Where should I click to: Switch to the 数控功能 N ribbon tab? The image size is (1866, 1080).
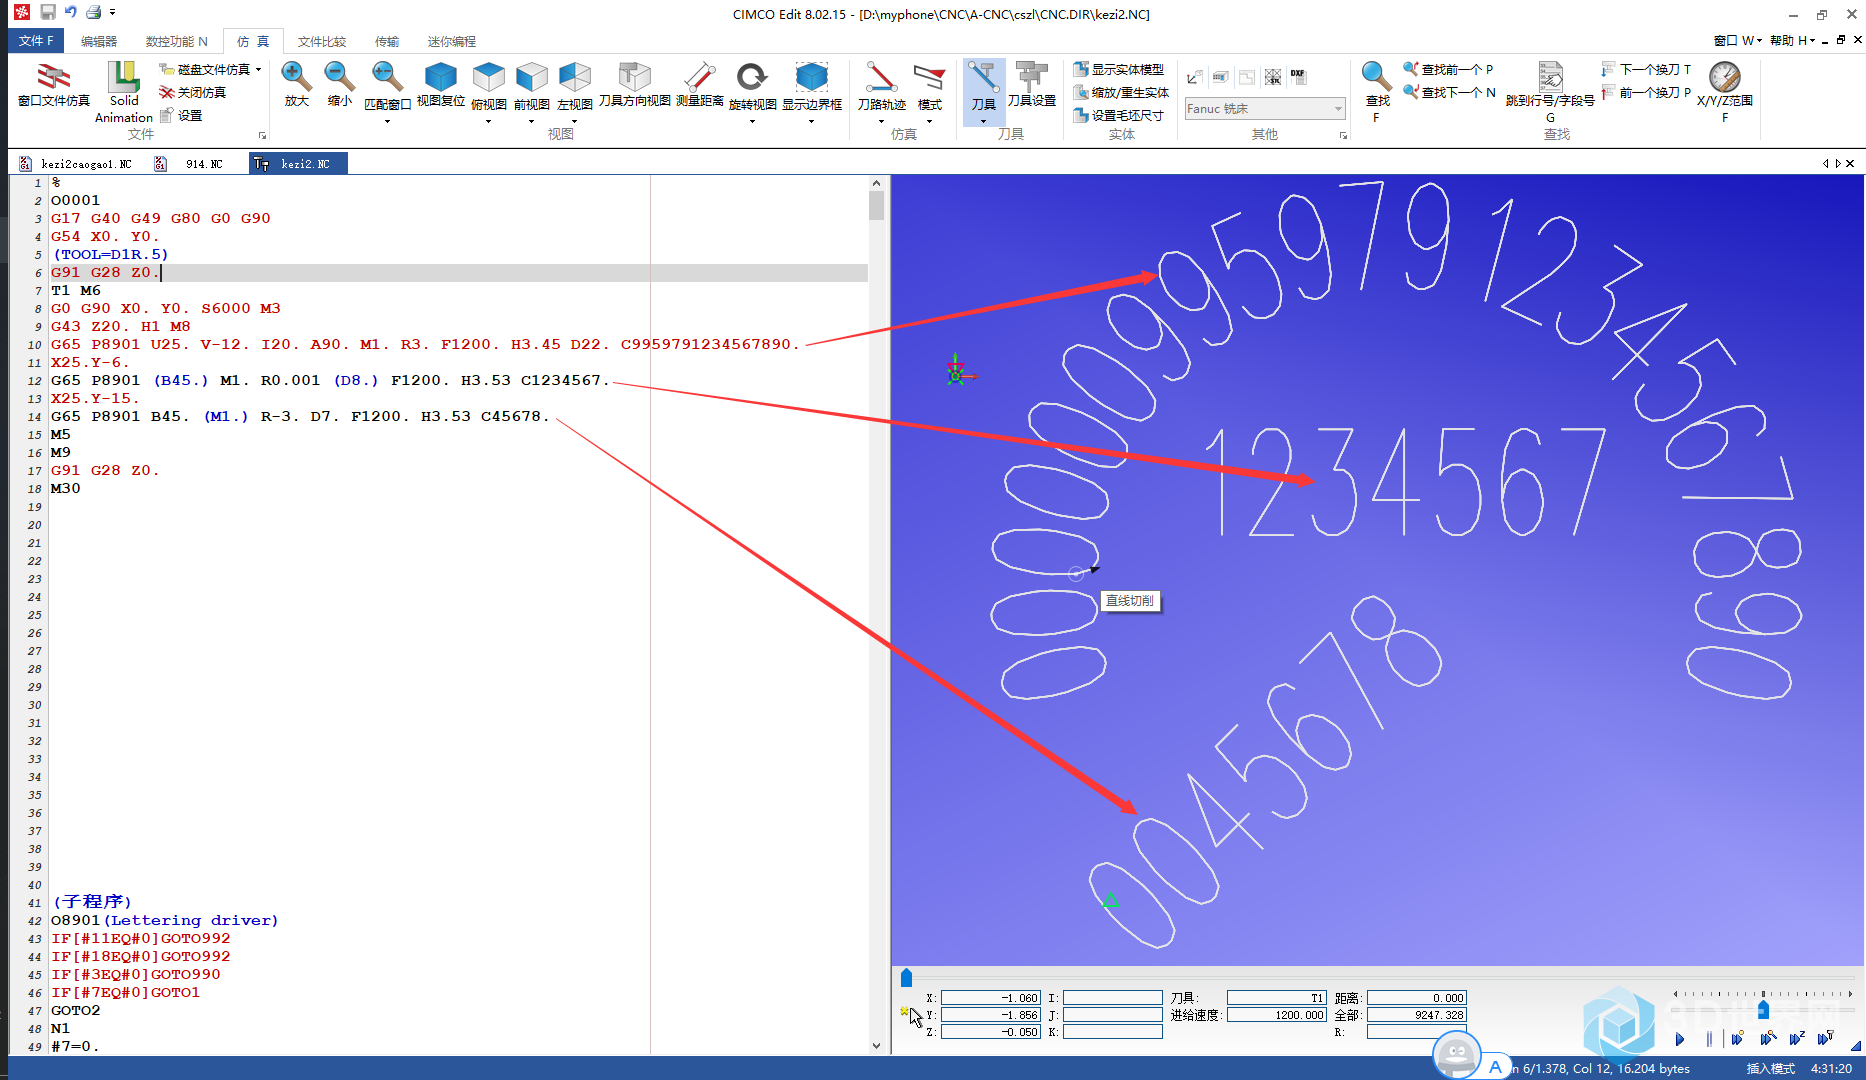tap(177, 41)
